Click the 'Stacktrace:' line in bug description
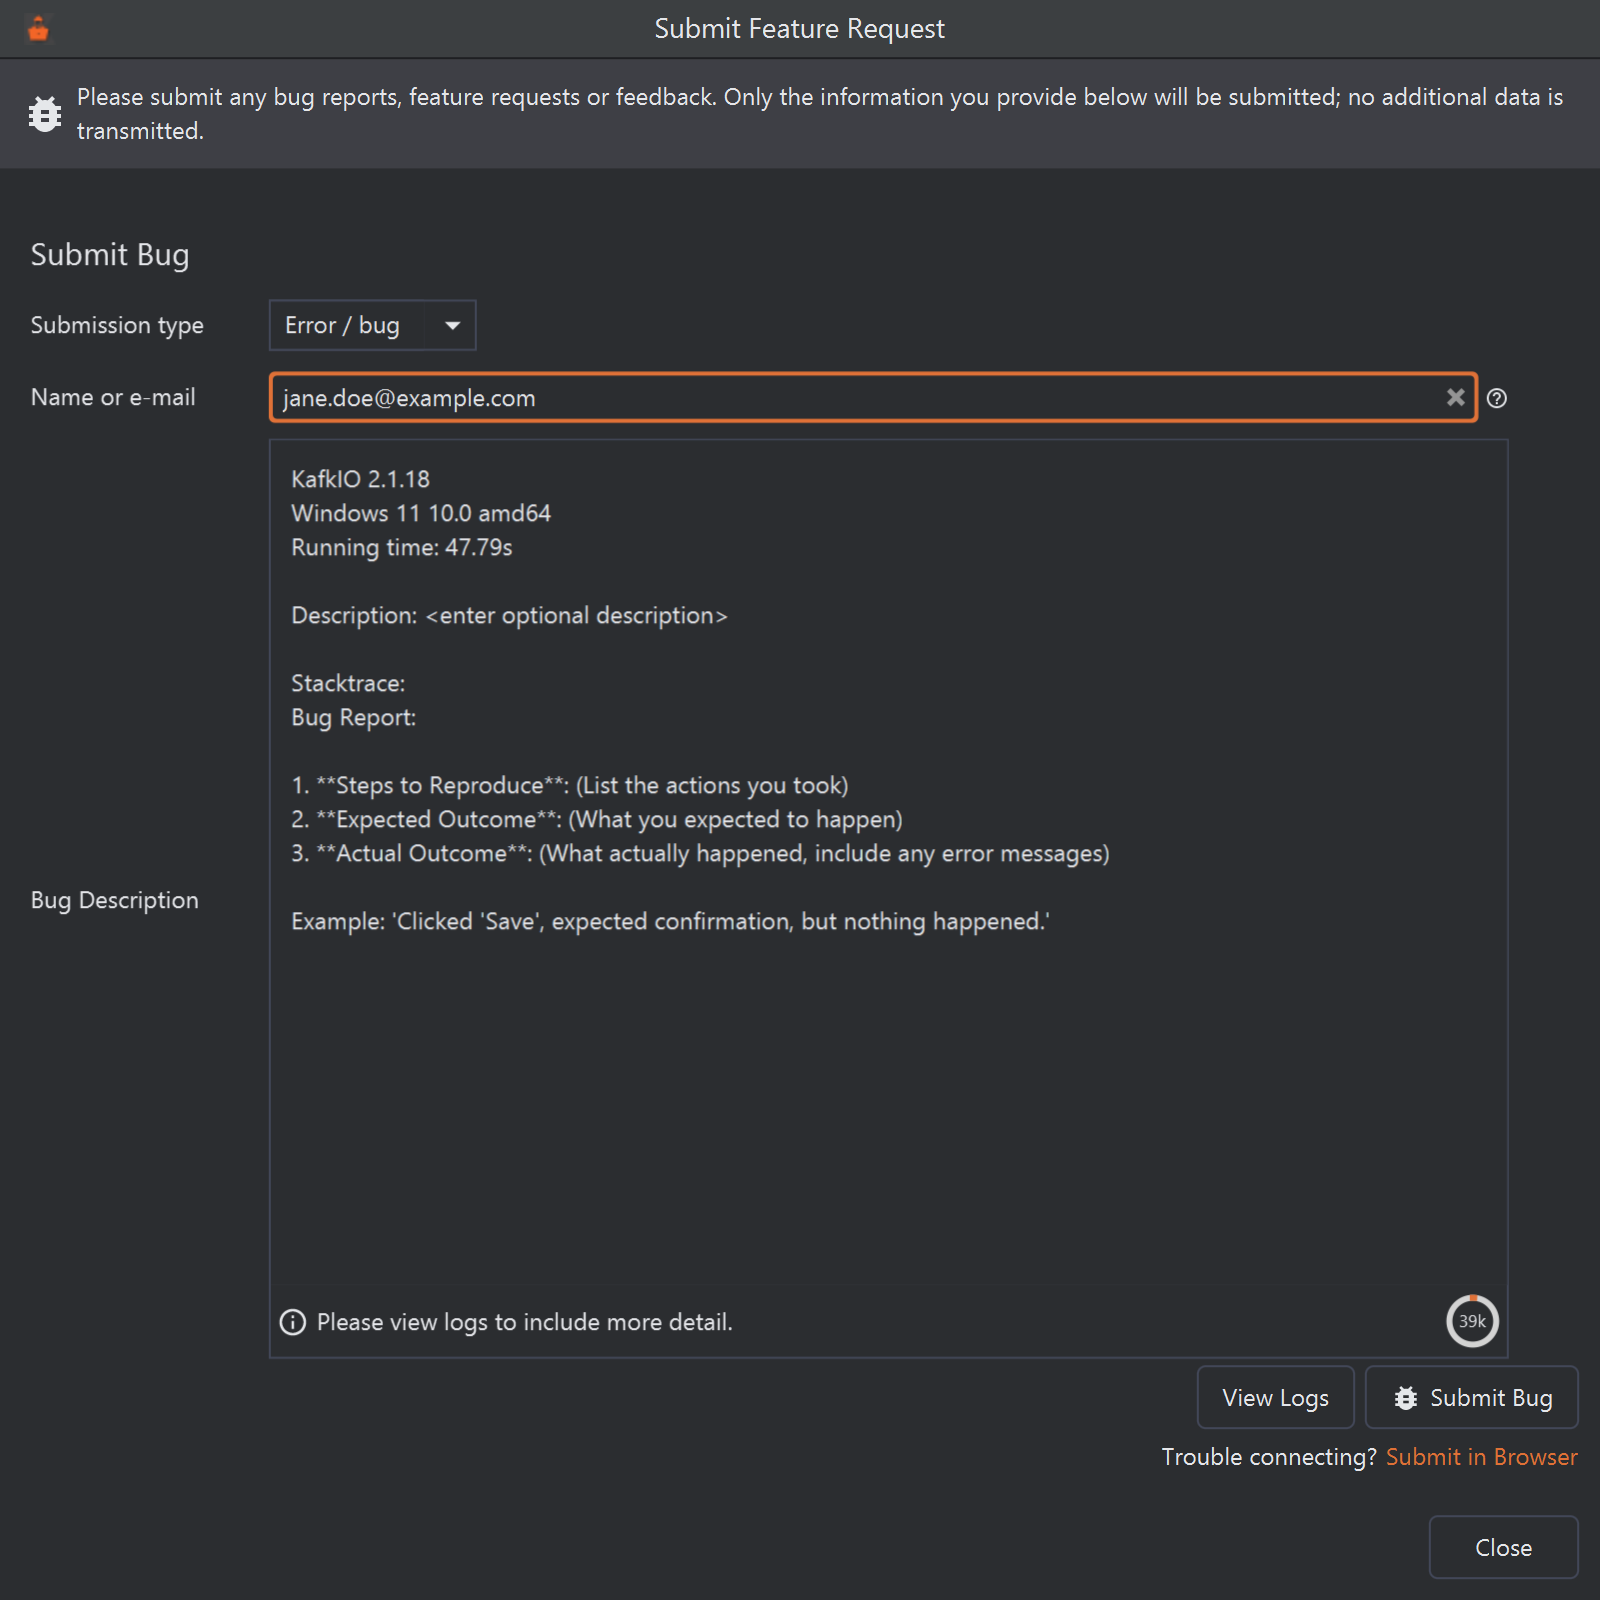 [x=348, y=683]
